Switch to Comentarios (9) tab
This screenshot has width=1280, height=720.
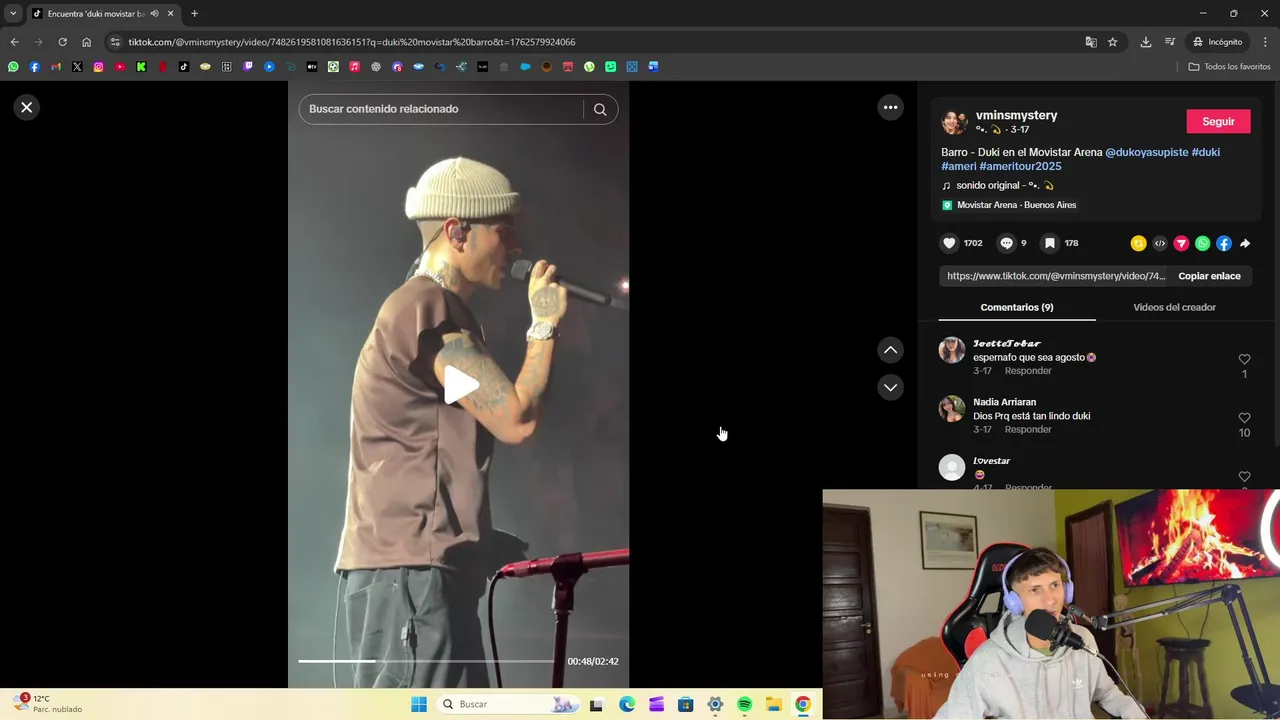[x=1017, y=307]
